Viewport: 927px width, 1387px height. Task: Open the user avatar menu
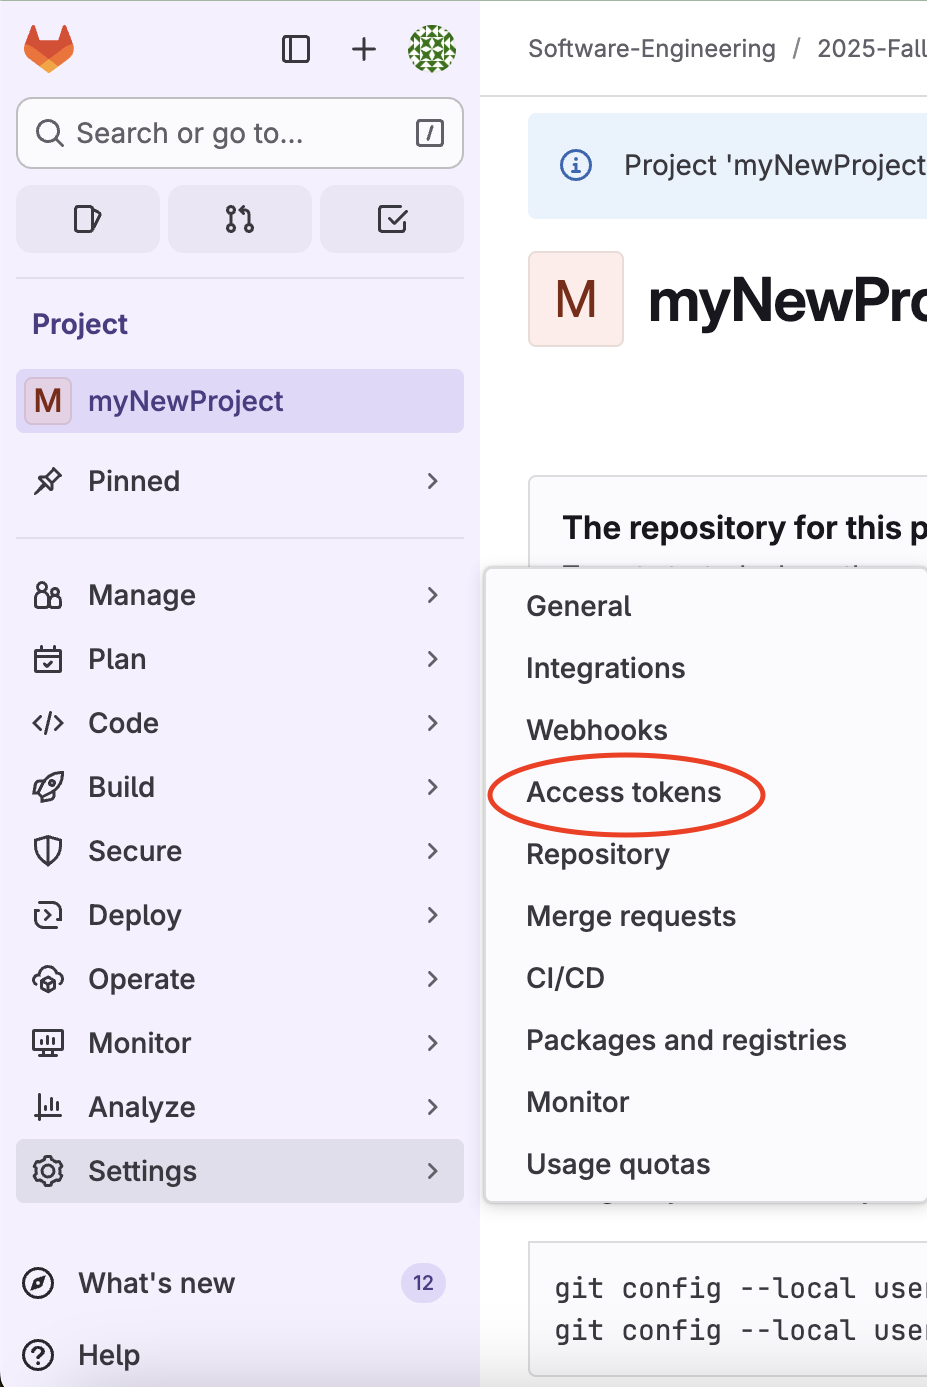[x=432, y=49]
